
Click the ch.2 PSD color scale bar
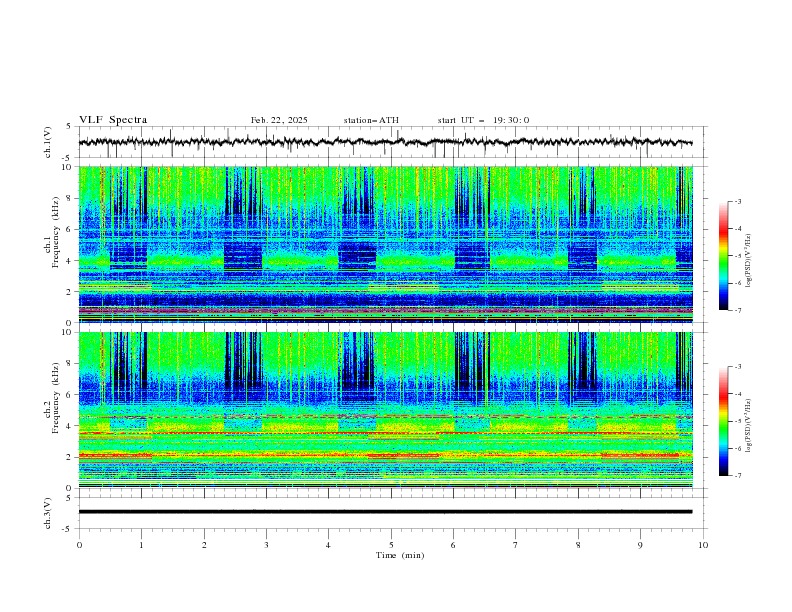[723, 421]
